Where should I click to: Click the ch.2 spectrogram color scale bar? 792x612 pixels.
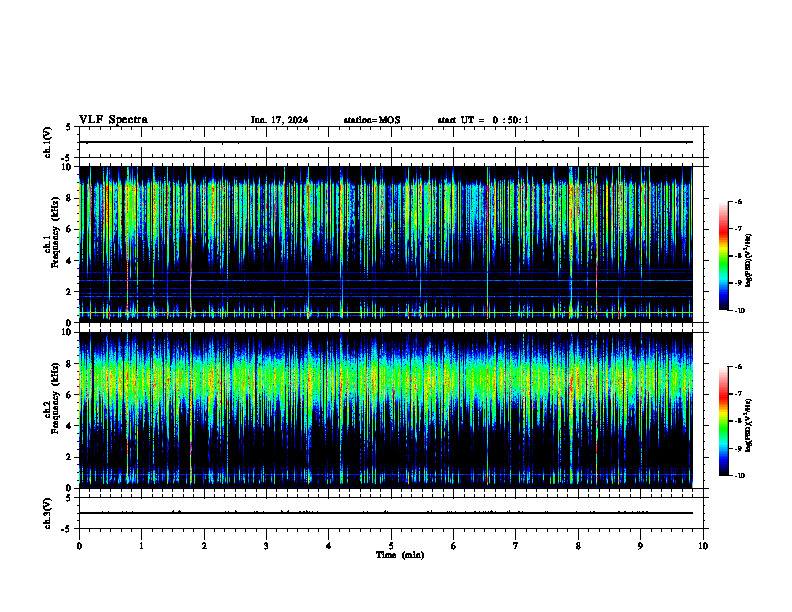tap(724, 421)
